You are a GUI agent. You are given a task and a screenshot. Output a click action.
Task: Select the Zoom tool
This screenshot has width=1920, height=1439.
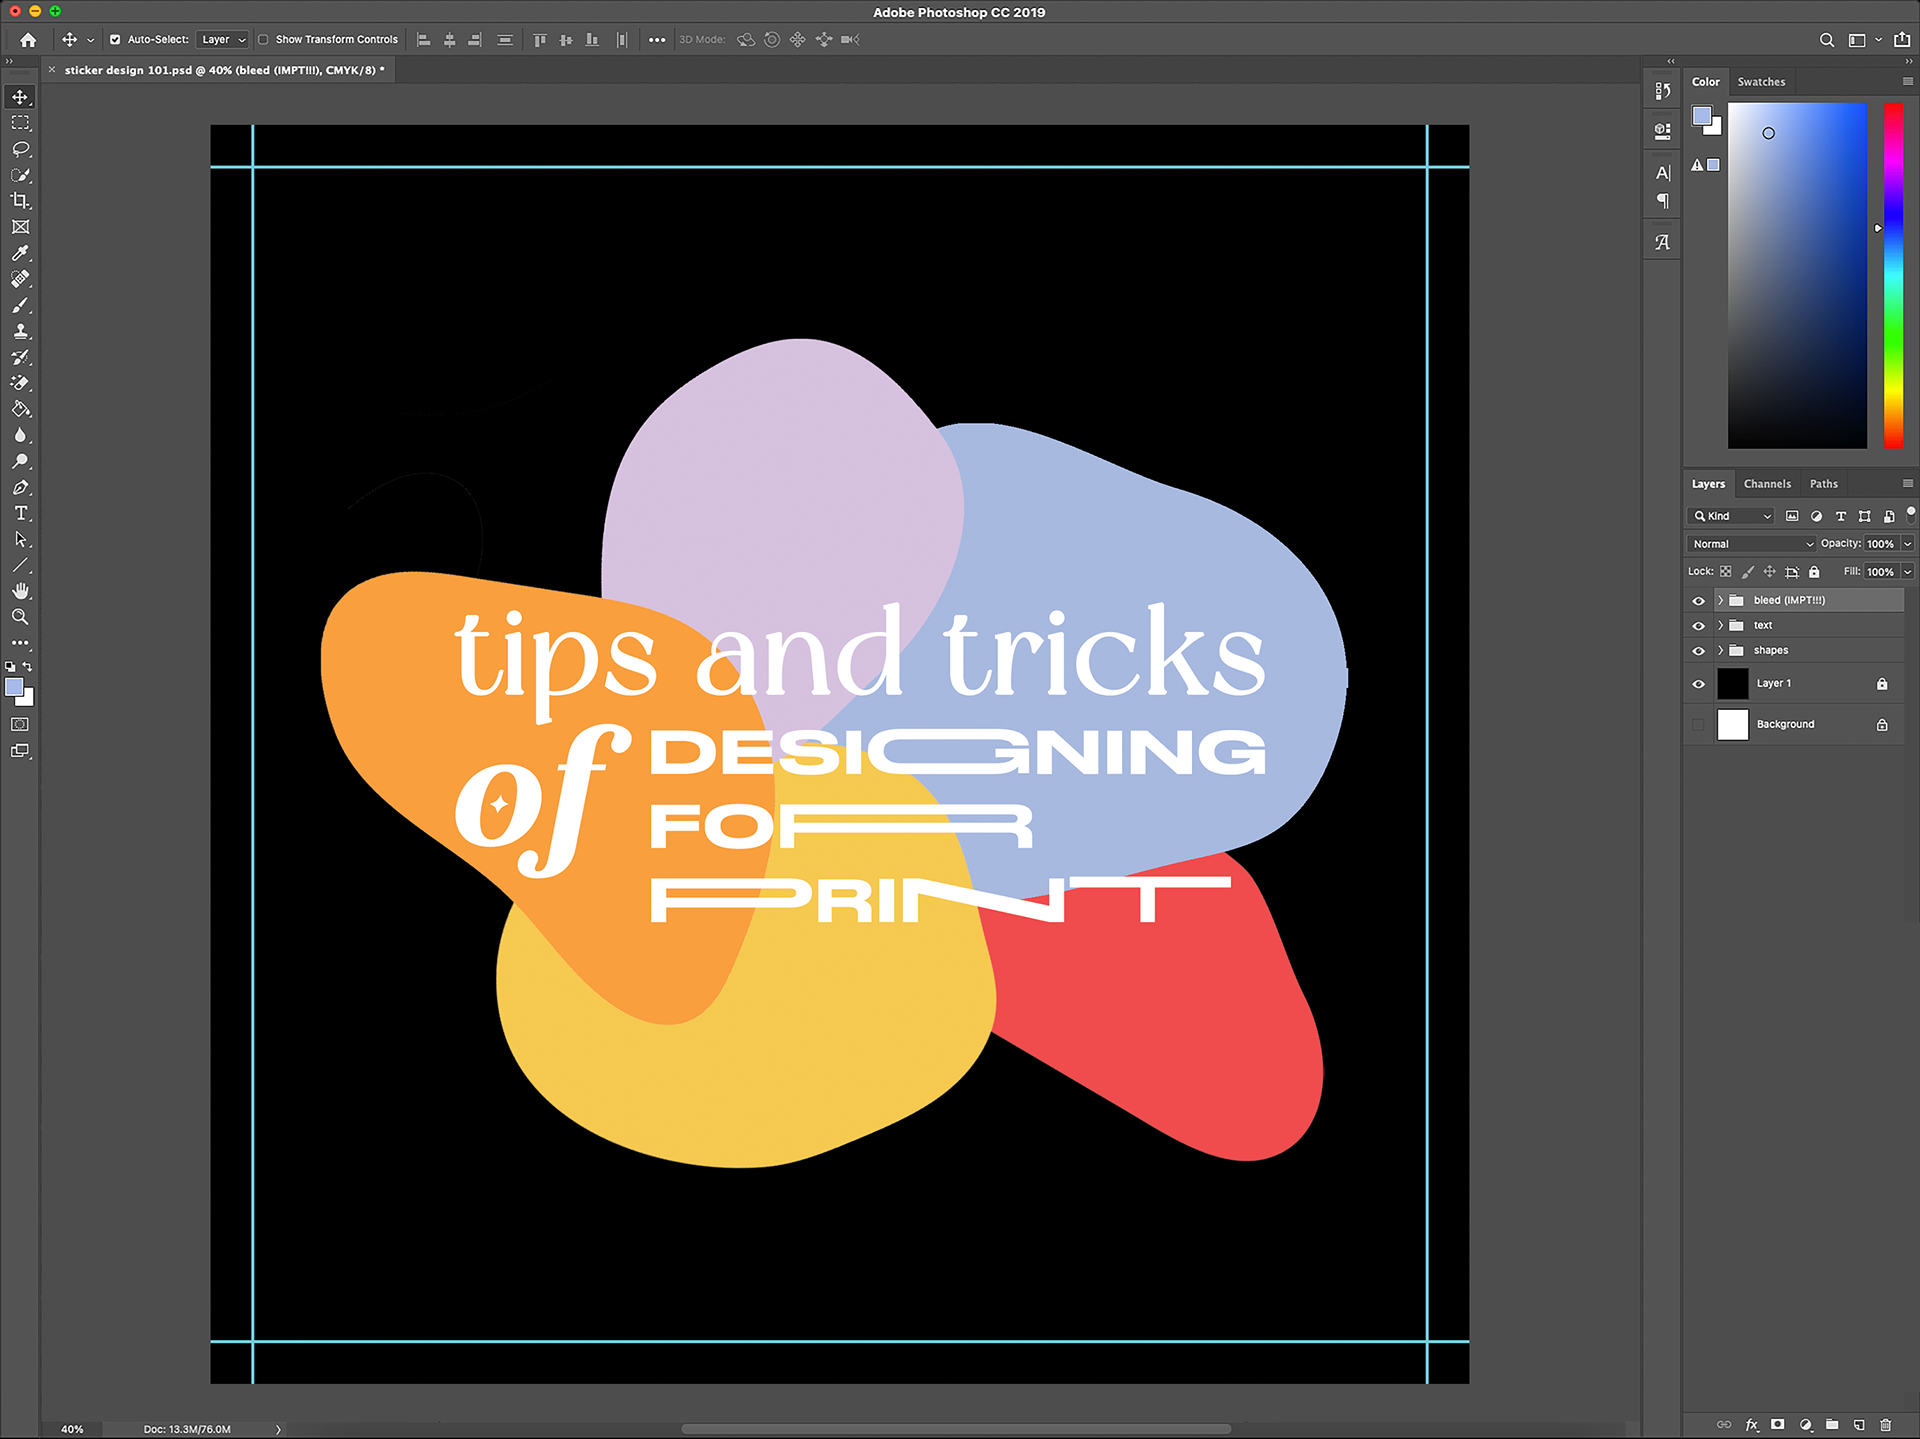click(20, 617)
